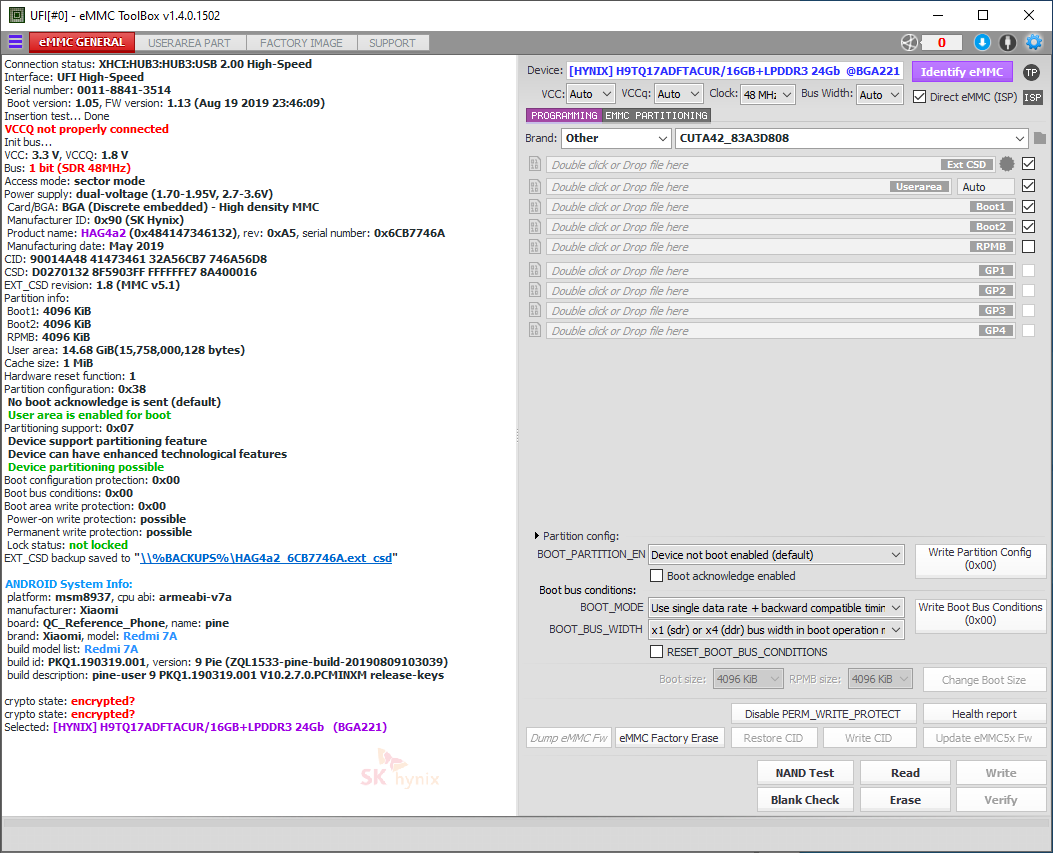
Task: Click the red counter box showing 0
Action: click(x=941, y=43)
